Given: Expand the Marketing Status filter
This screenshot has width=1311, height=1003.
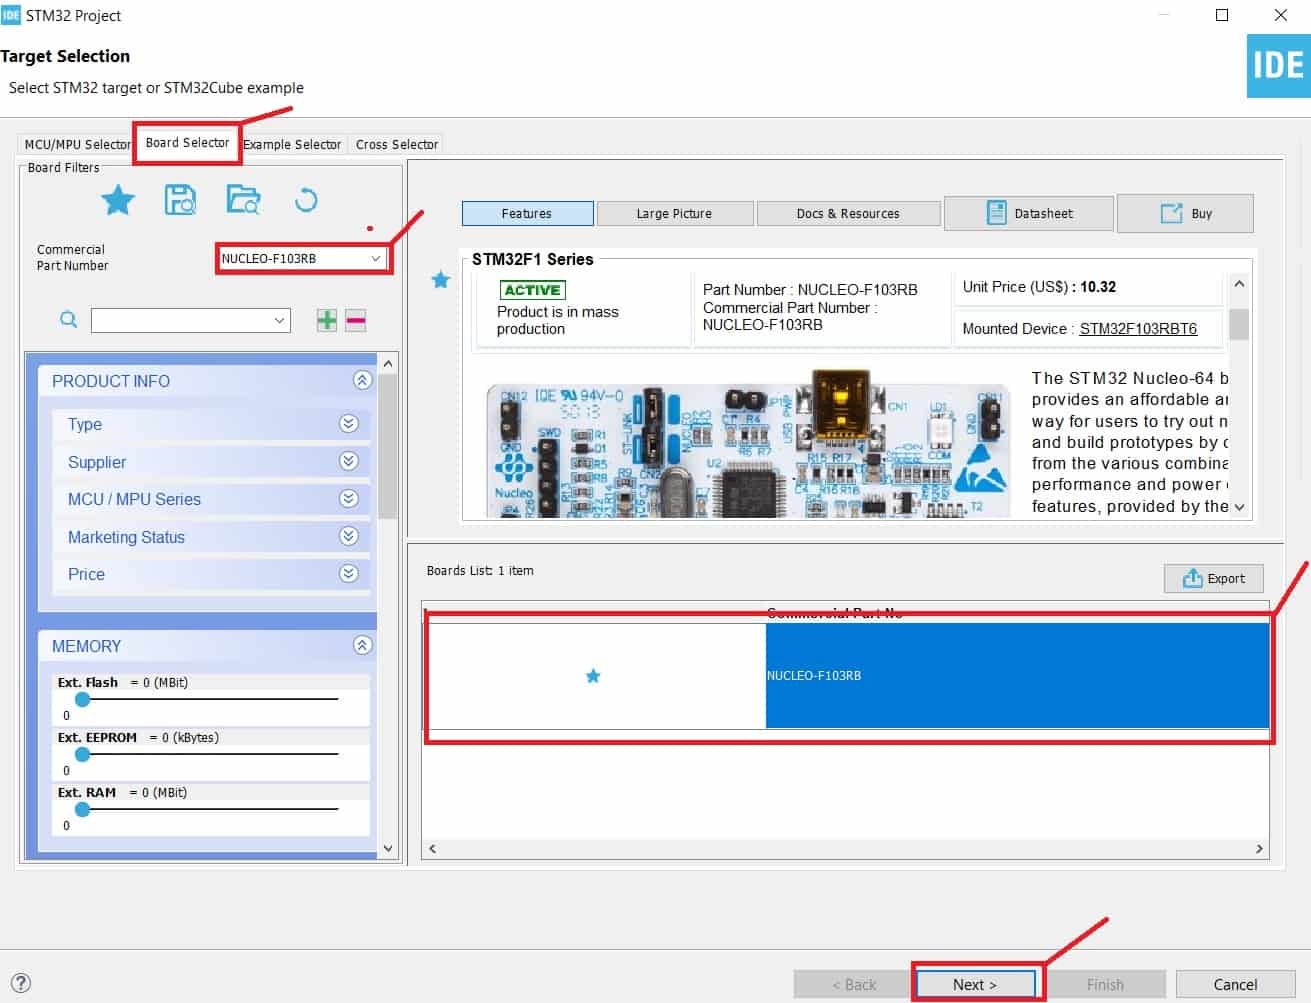Looking at the screenshot, I should [x=349, y=536].
